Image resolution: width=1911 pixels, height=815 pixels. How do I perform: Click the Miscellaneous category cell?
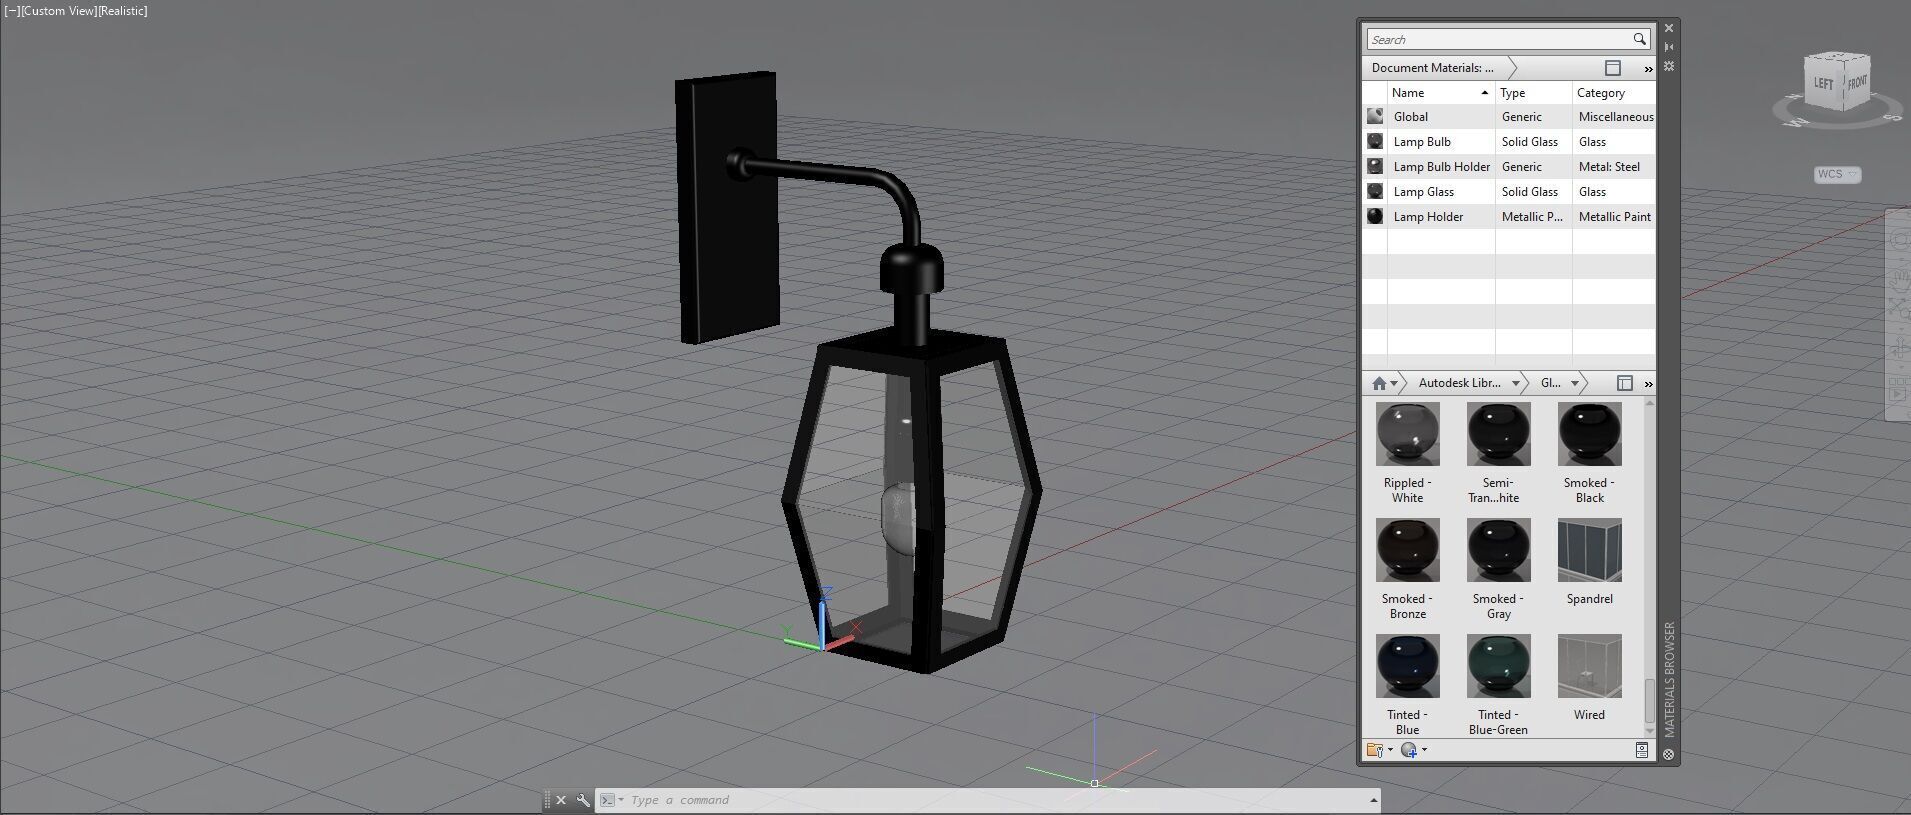[x=1616, y=117]
